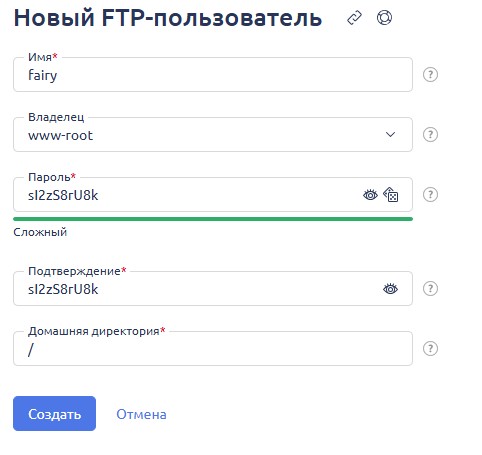Click the Сложный strength label
The height and width of the screenshot is (455, 482).
pyautogui.click(x=40, y=232)
